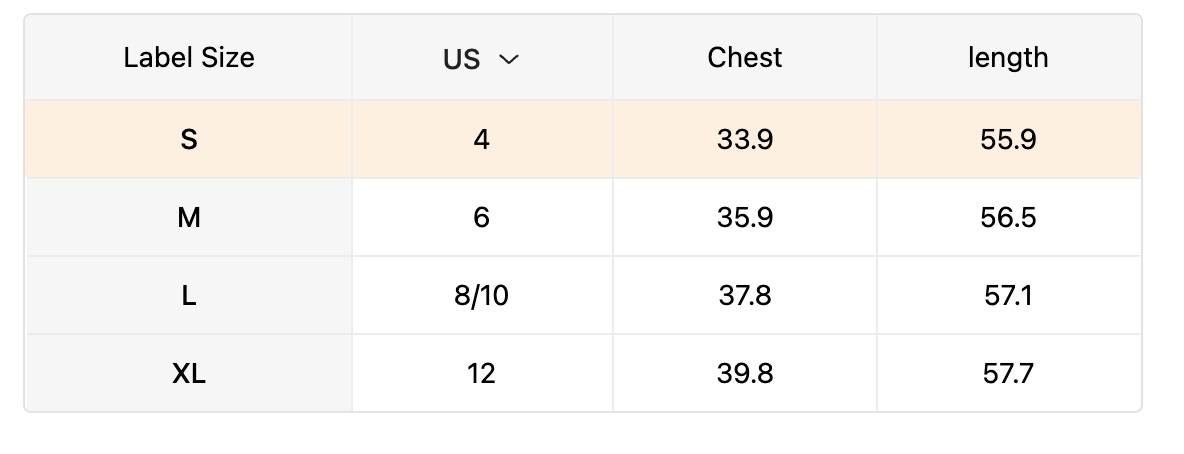1184x454 pixels.
Task: Select the L label size row
Action: [189, 296]
